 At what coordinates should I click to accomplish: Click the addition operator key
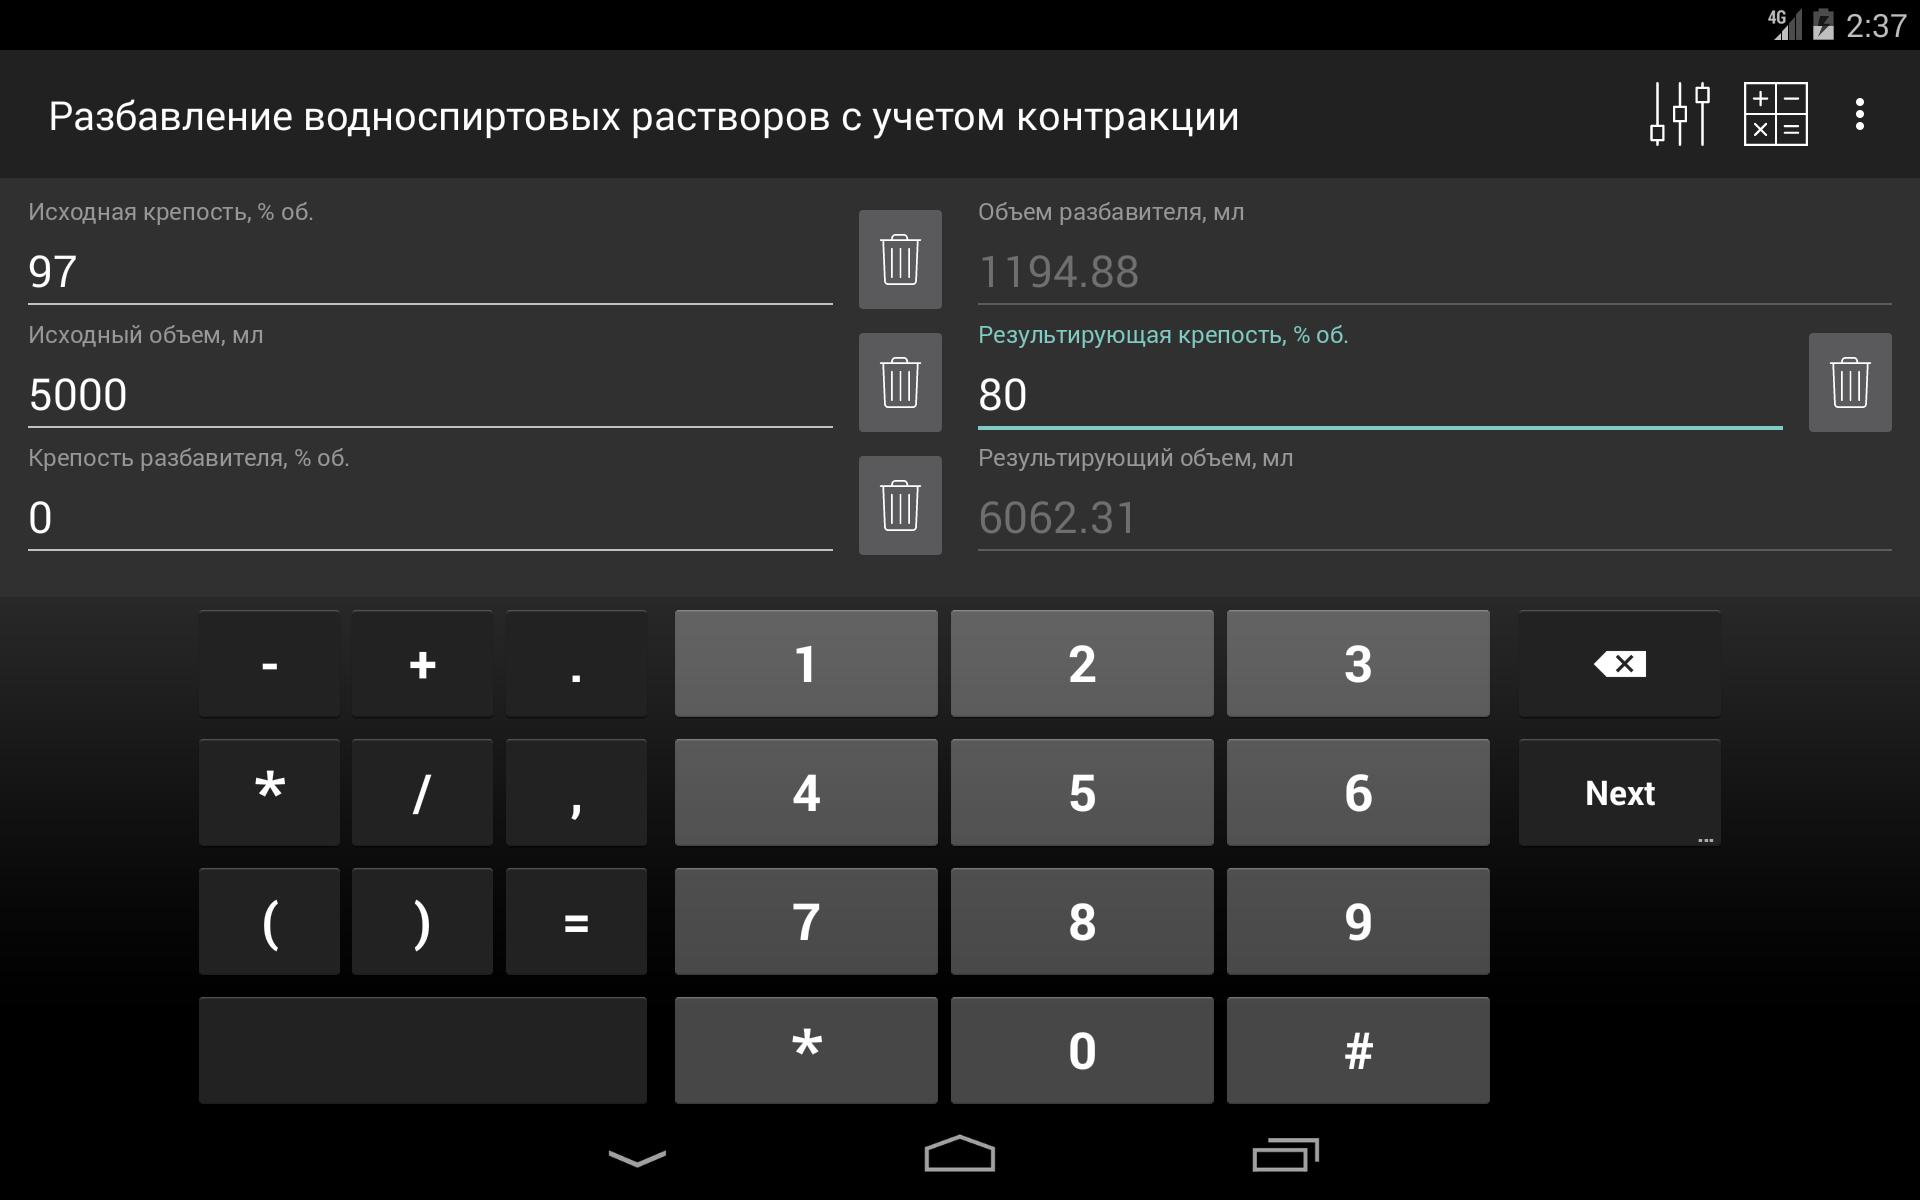point(424,665)
